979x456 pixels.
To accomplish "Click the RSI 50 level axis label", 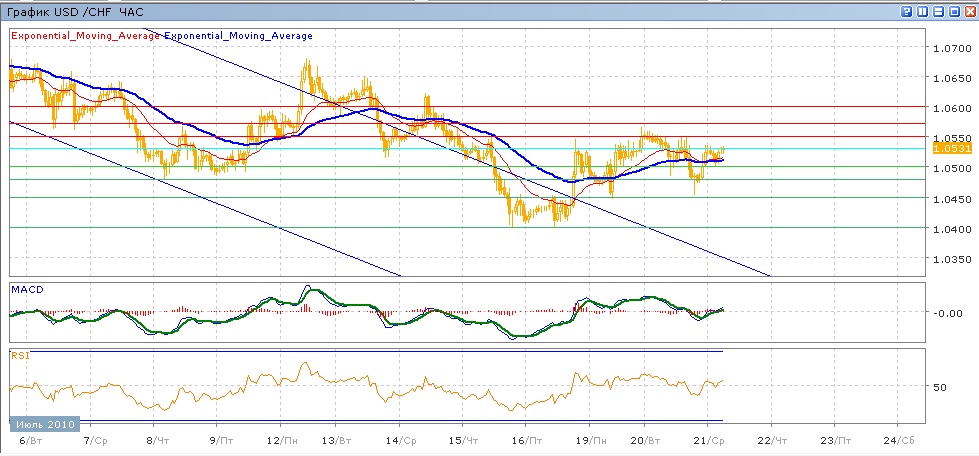I will pos(940,386).
